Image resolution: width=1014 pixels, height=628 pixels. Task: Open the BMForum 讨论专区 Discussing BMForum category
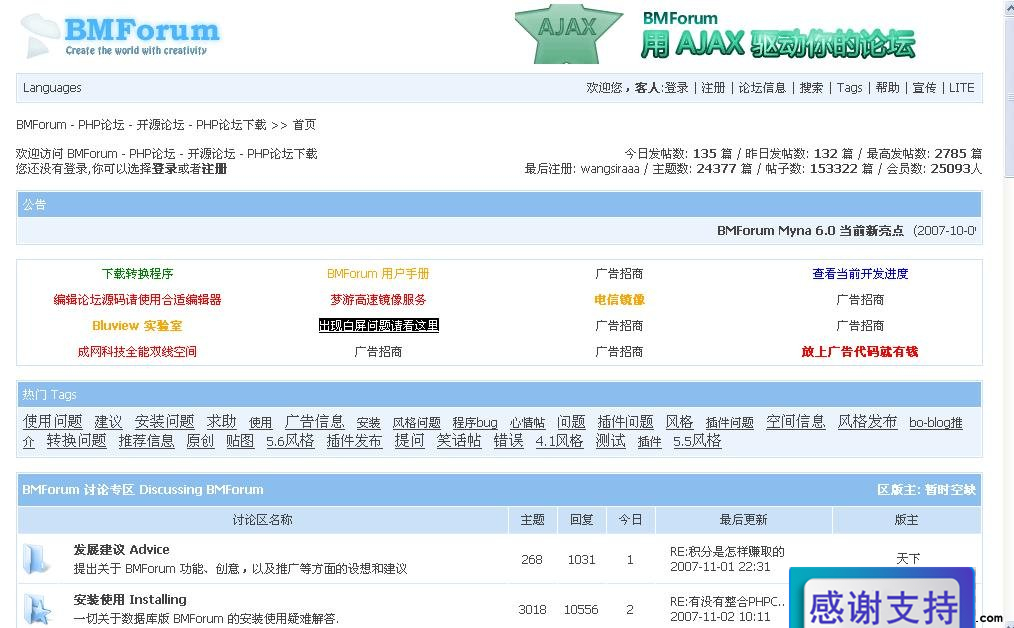pos(143,490)
